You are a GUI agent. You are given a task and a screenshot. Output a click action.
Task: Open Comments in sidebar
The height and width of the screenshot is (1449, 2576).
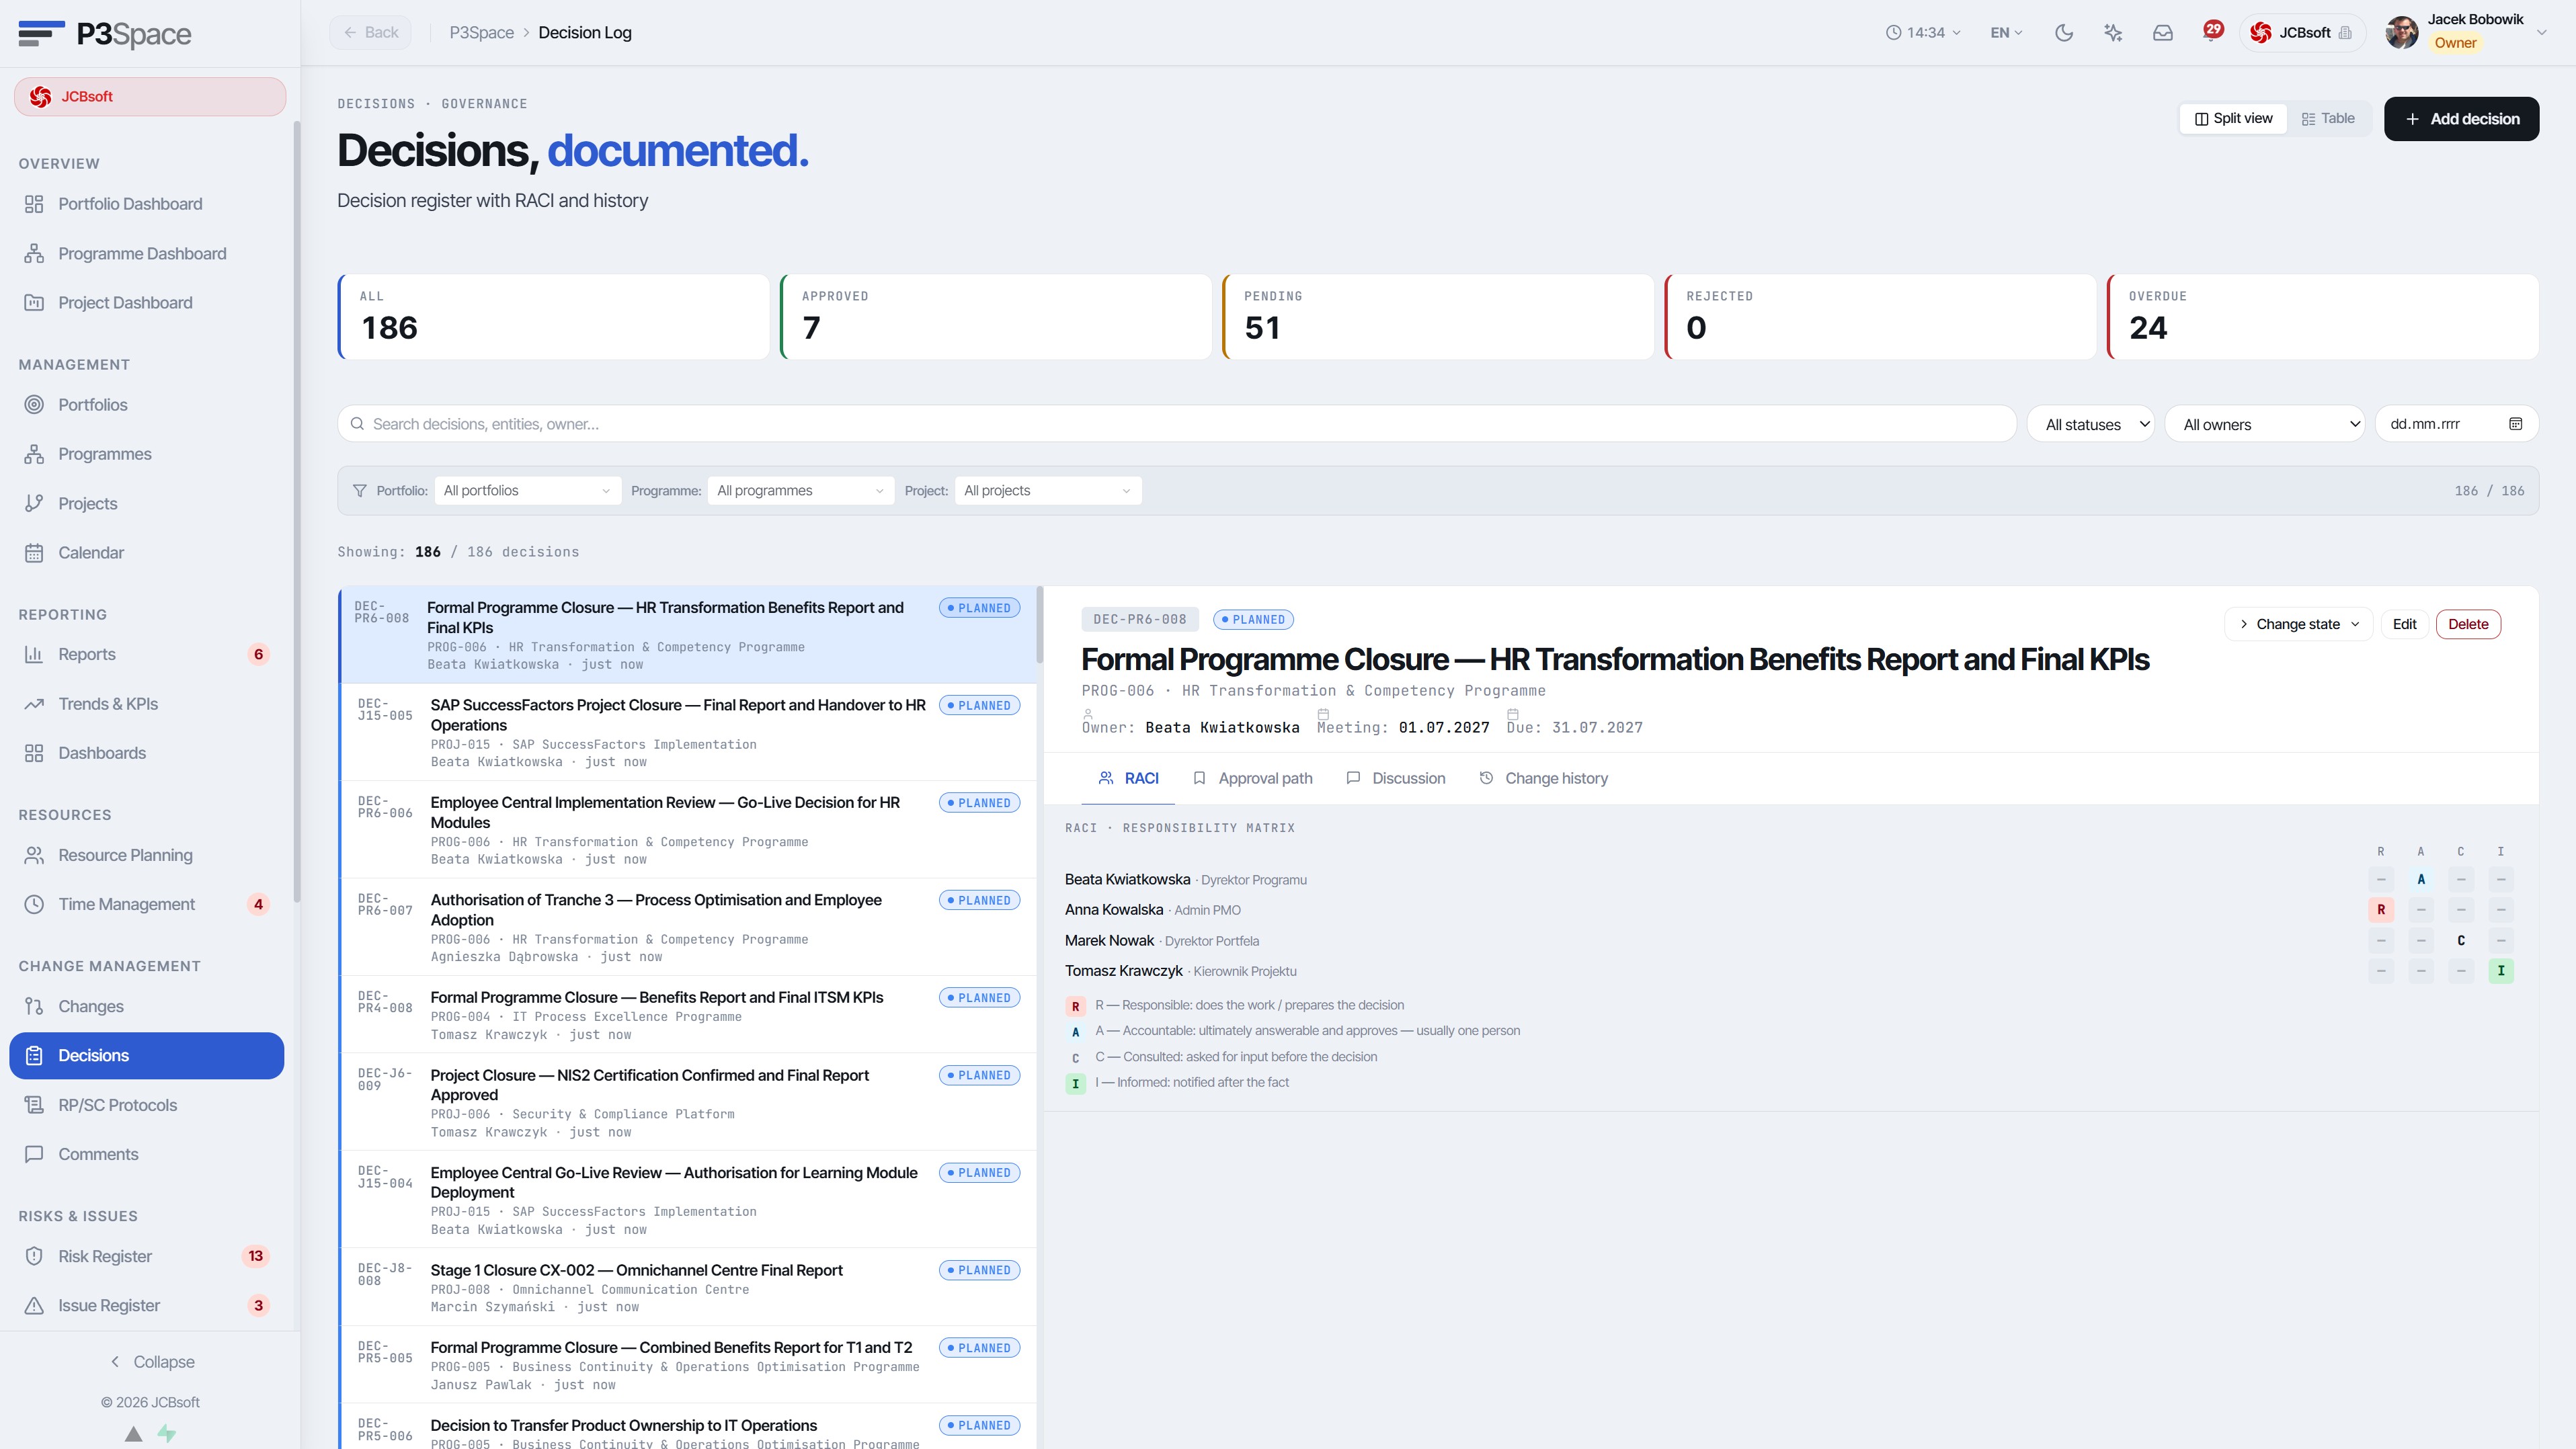click(x=147, y=1154)
